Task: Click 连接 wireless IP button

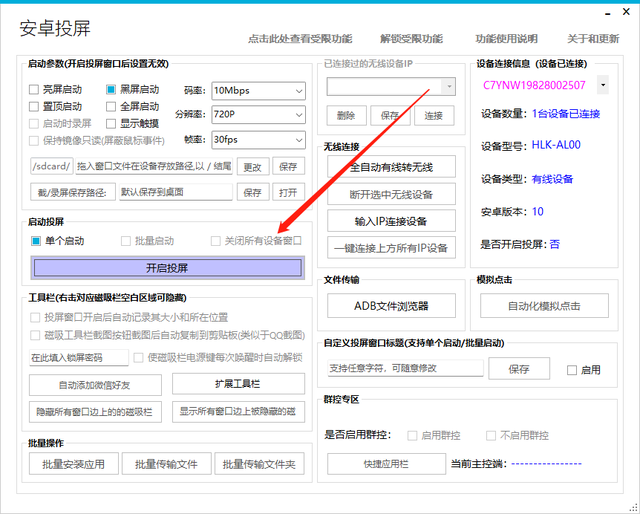Action: 434,116
